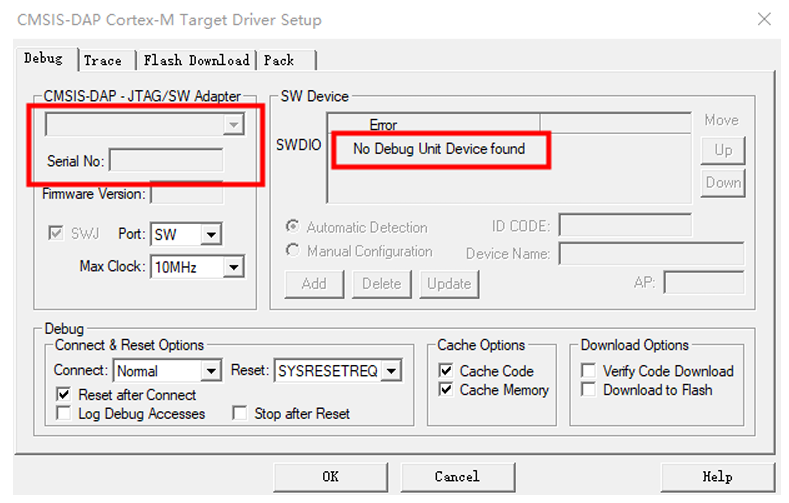Click the Move Up button
789x503 pixels.
click(723, 150)
